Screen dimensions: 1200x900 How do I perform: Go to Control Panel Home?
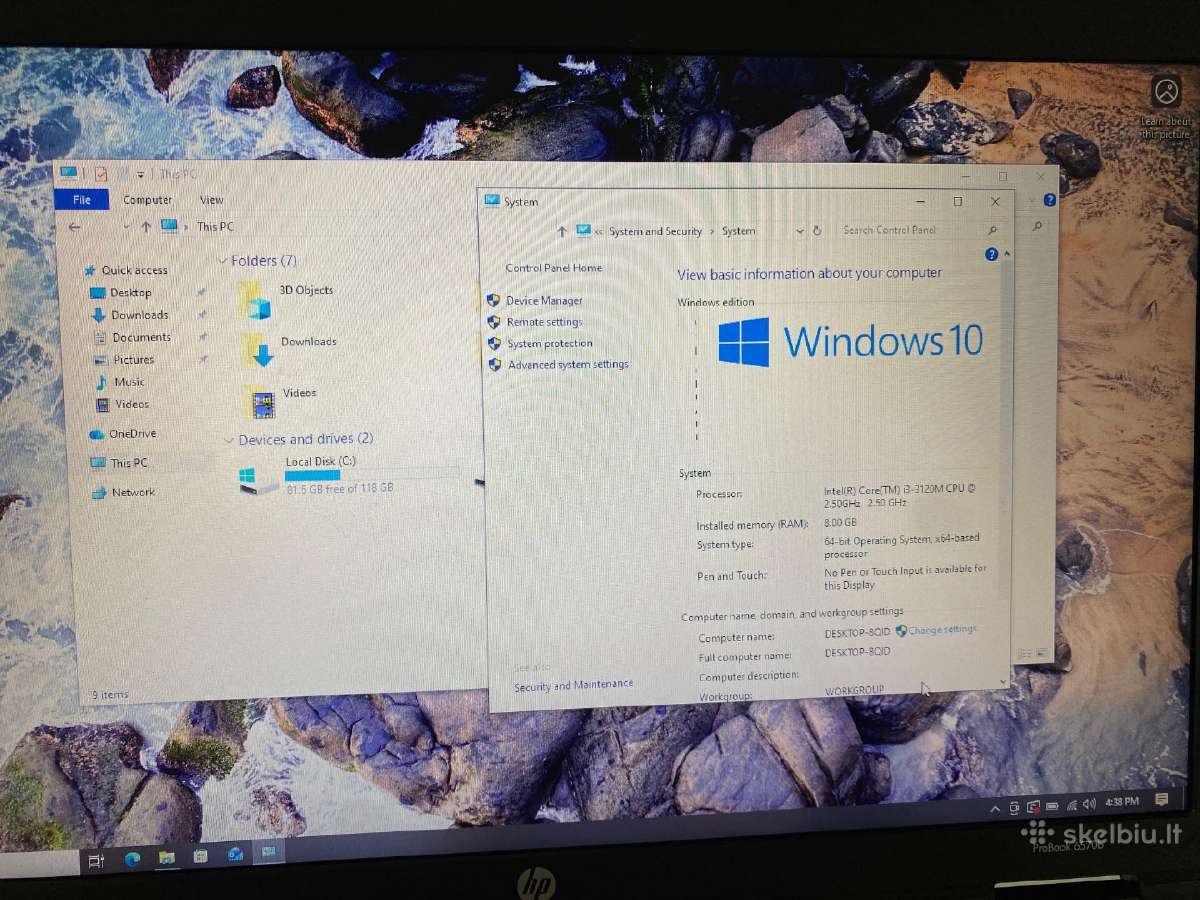553,268
